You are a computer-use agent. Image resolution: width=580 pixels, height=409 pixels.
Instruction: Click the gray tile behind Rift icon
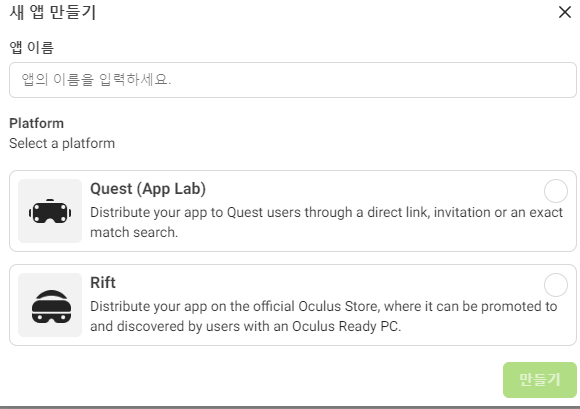[x=50, y=305]
